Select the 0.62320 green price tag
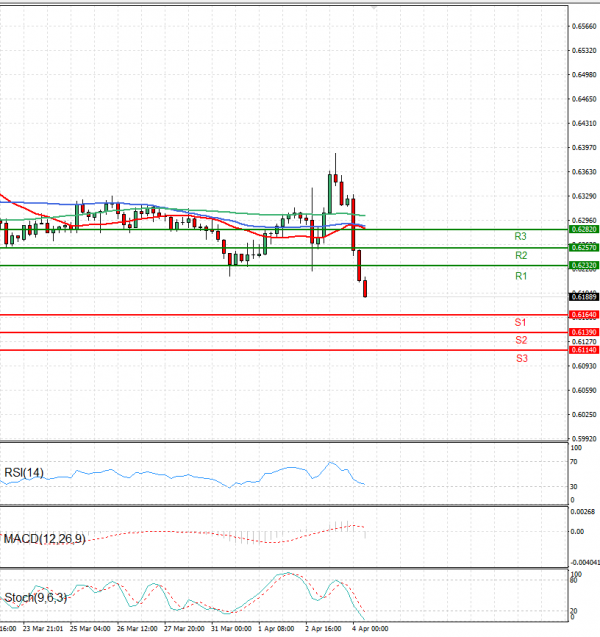The height and width of the screenshot is (637, 600). tap(583, 265)
